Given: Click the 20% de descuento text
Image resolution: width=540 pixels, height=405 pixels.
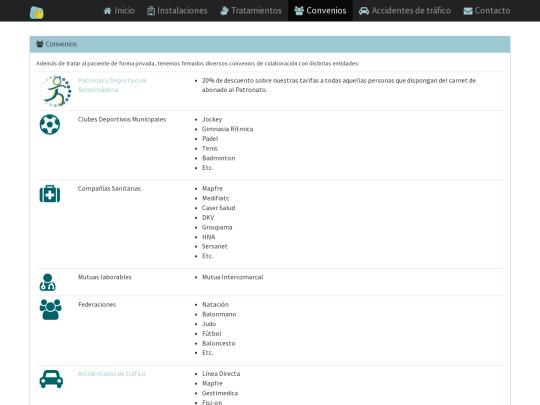Looking at the screenshot, I should click(x=339, y=85).
